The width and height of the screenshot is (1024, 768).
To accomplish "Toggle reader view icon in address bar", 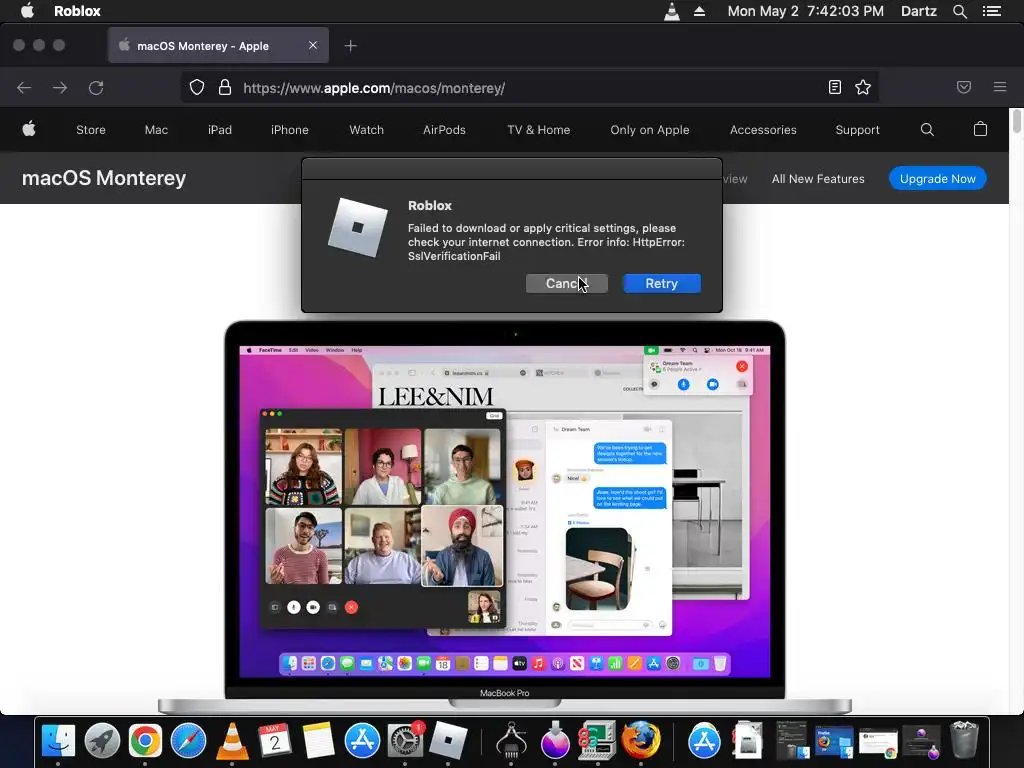I will [835, 88].
